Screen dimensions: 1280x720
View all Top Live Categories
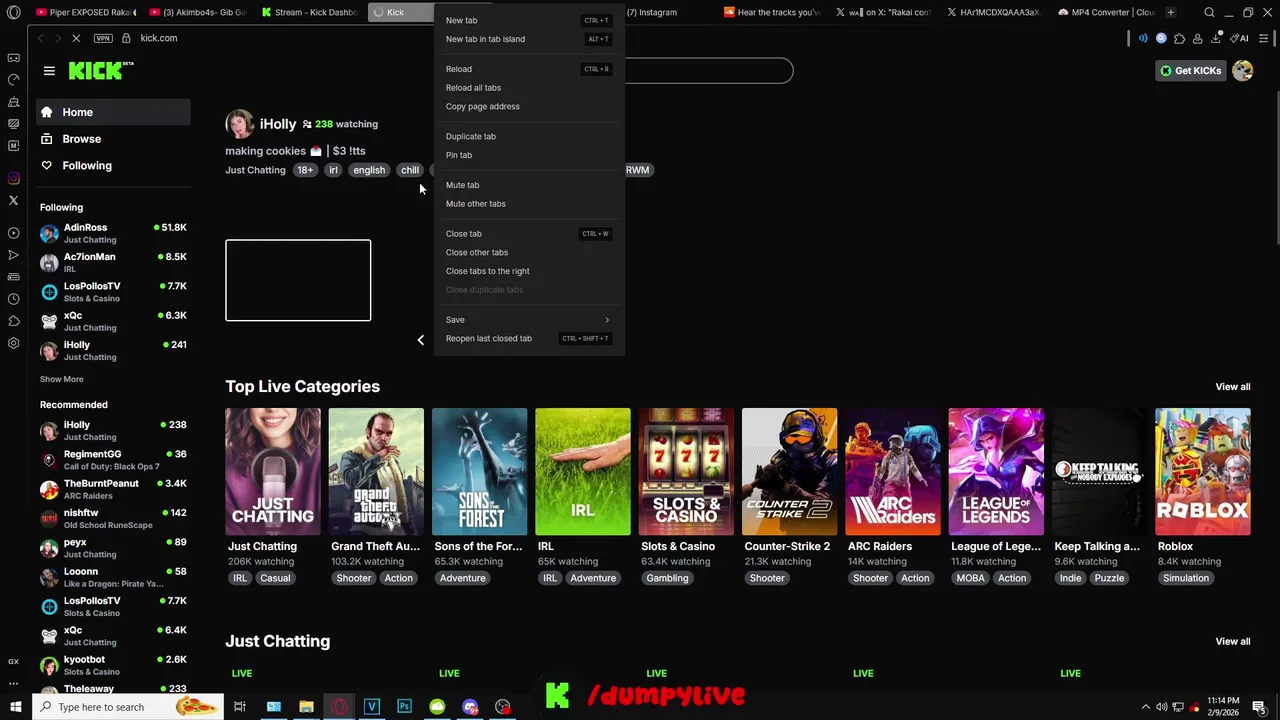(1232, 387)
